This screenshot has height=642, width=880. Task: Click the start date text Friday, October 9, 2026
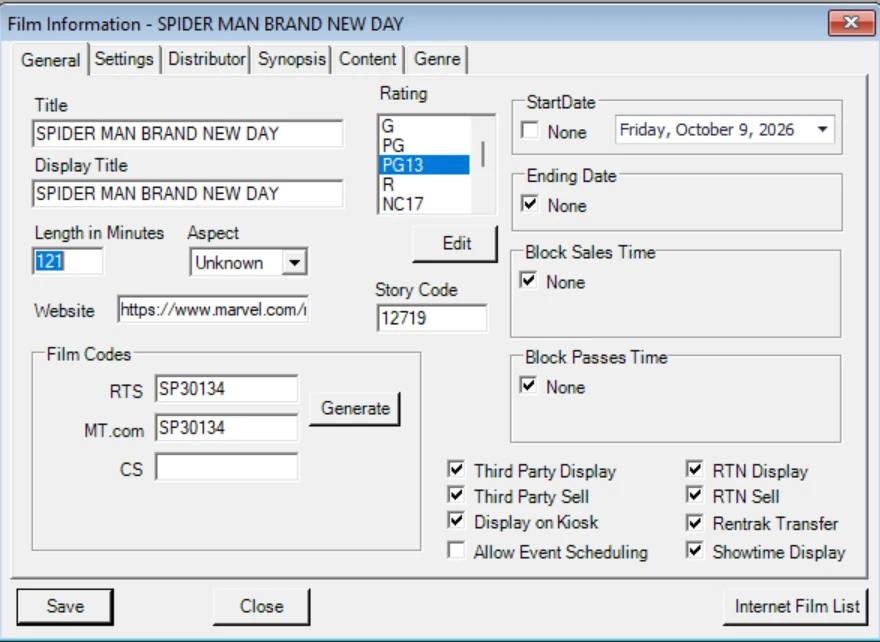(707, 130)
